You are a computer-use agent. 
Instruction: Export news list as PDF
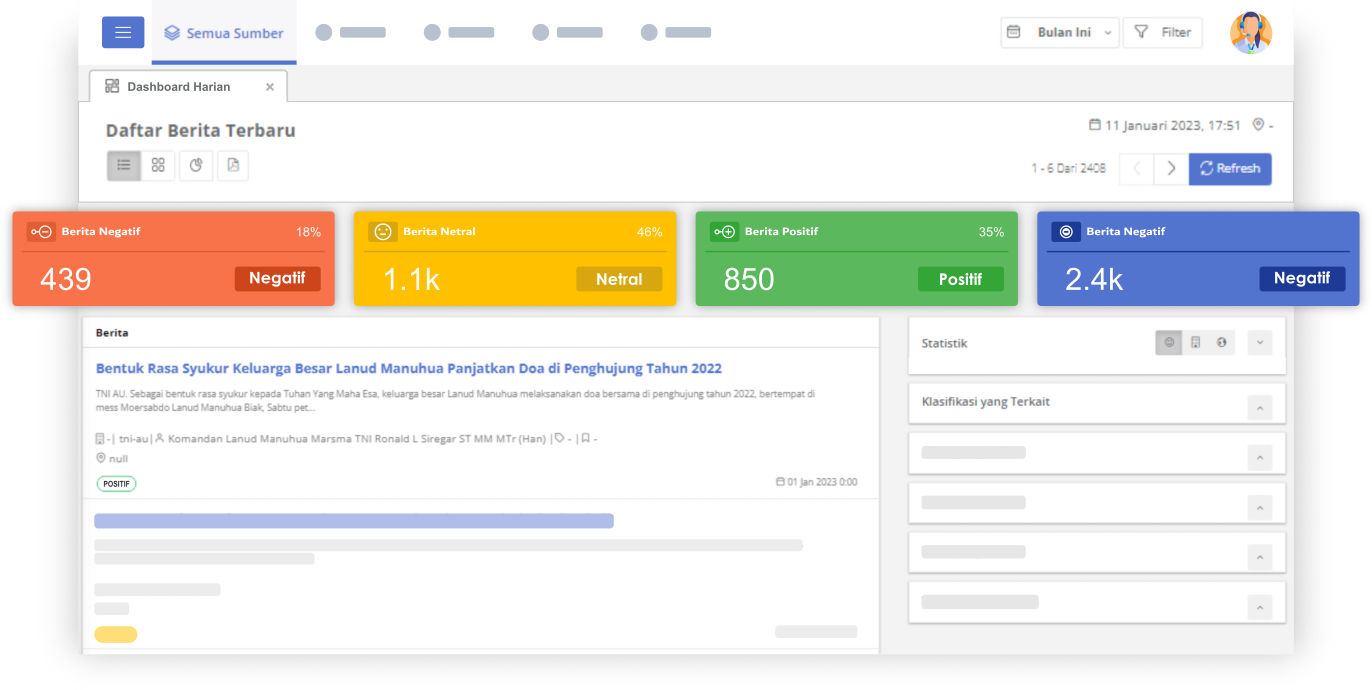pyautogui.click(x=233, y=166)
